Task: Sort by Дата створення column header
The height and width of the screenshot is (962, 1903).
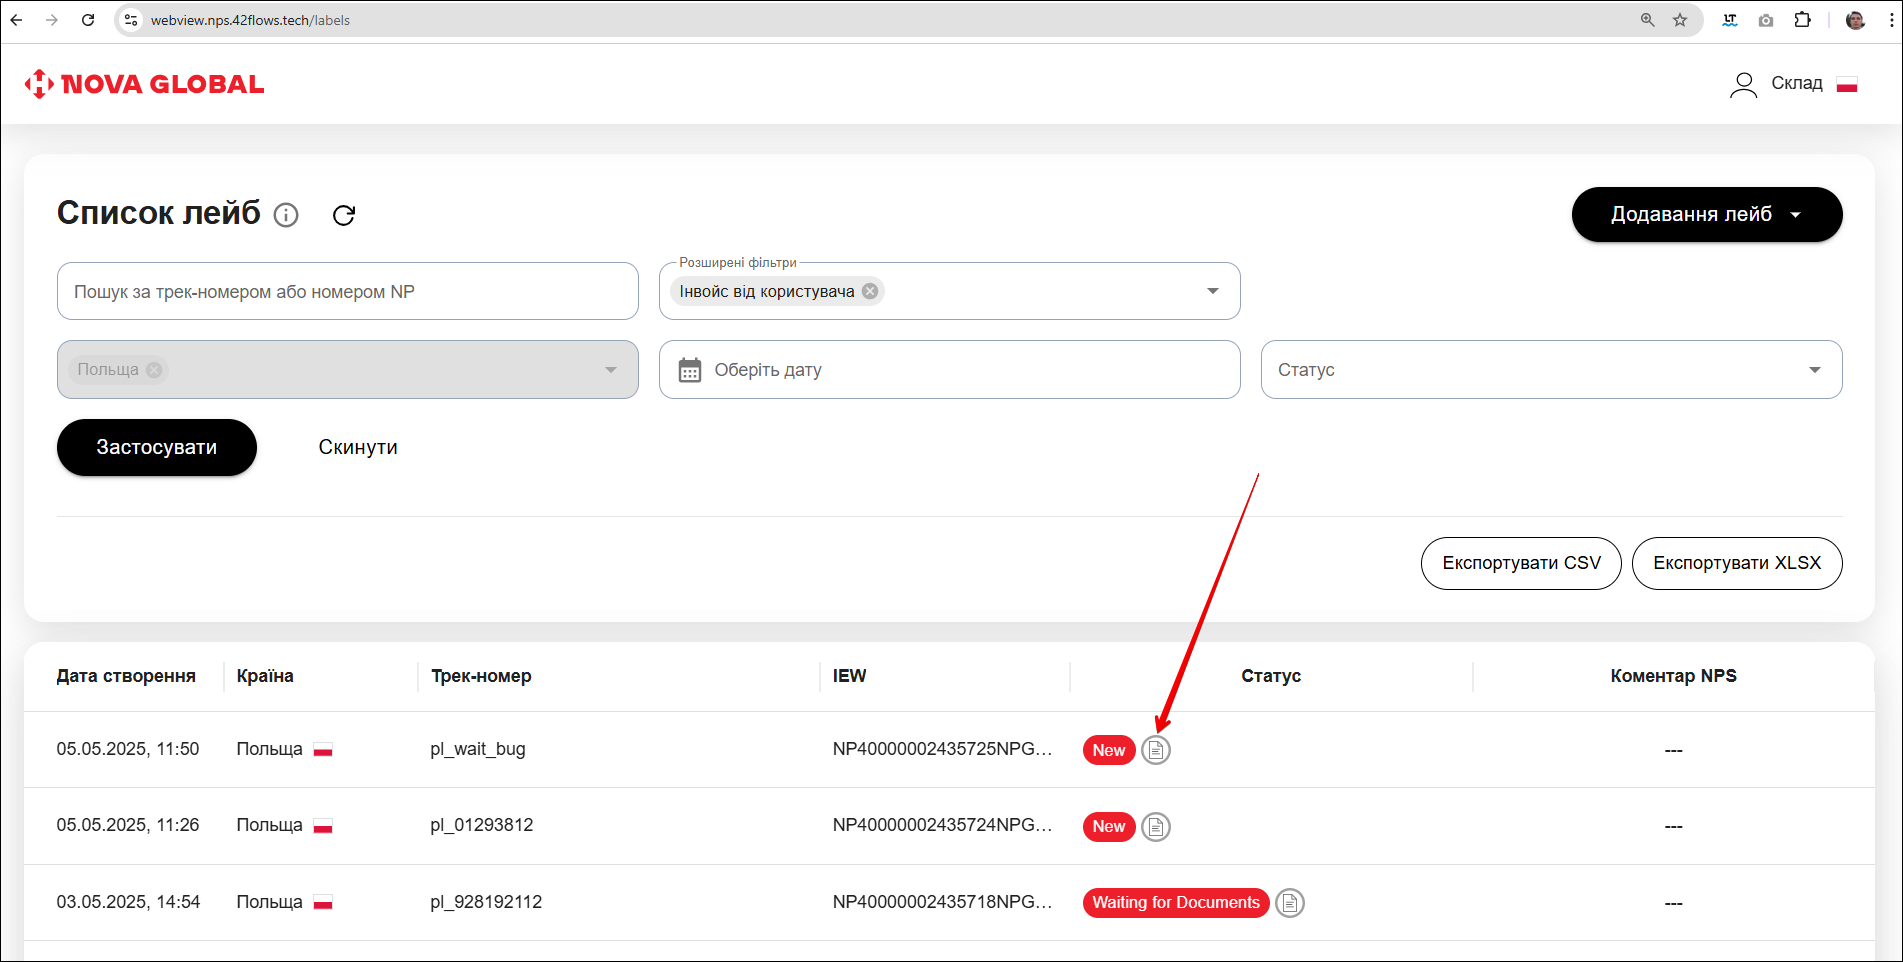Action: [126, 676]
